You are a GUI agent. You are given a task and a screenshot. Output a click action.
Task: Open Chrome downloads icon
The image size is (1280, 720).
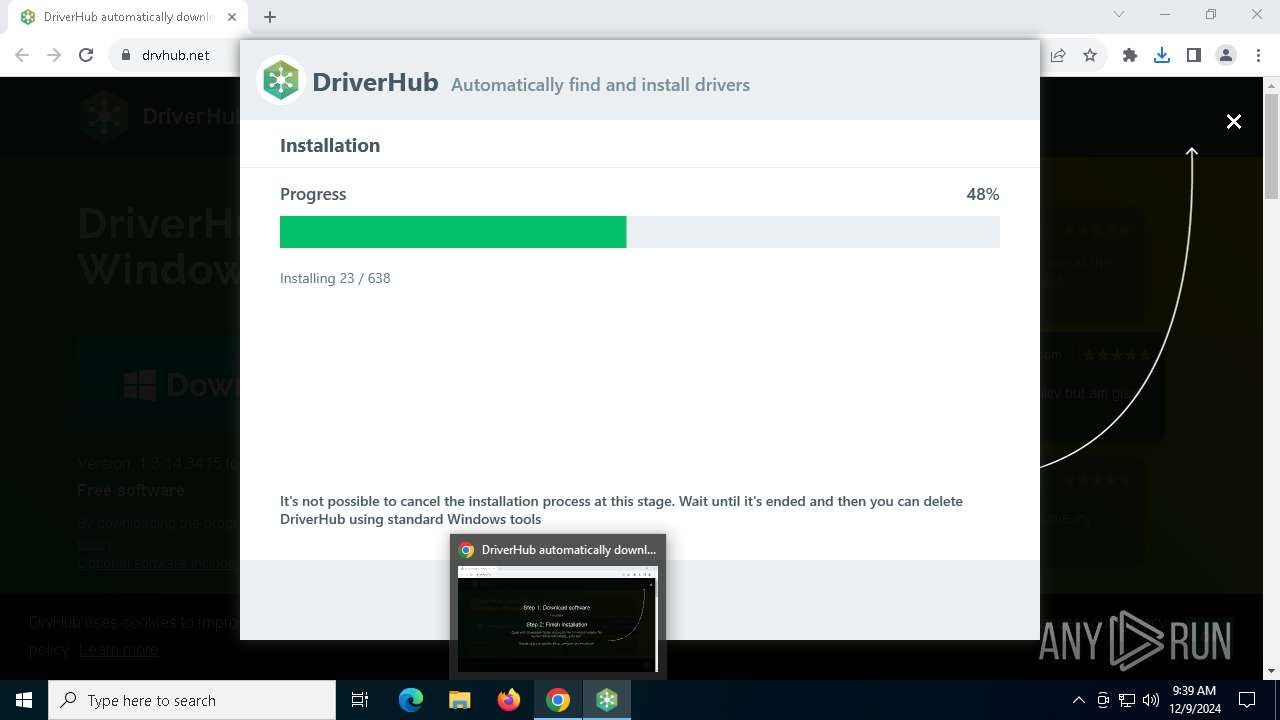coord(1162,56)
